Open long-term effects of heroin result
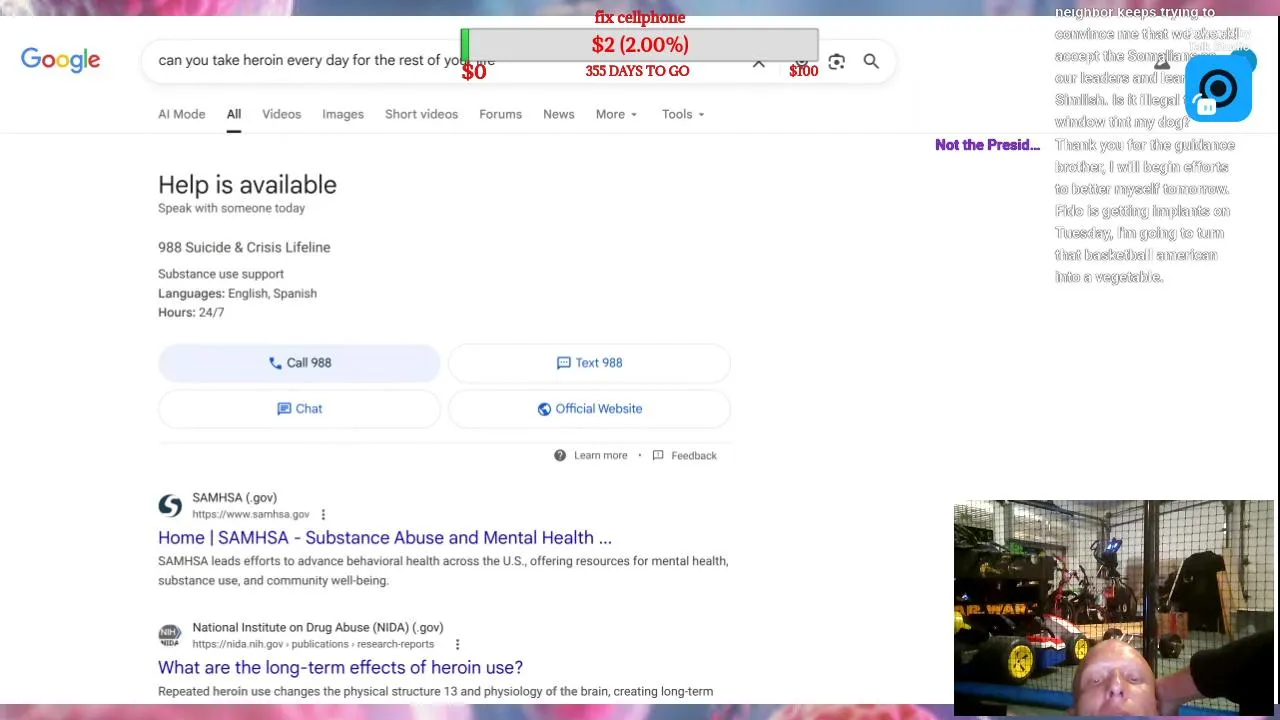Image resolution: width=1280 pixels, height=720 pixels. [340, 668]
